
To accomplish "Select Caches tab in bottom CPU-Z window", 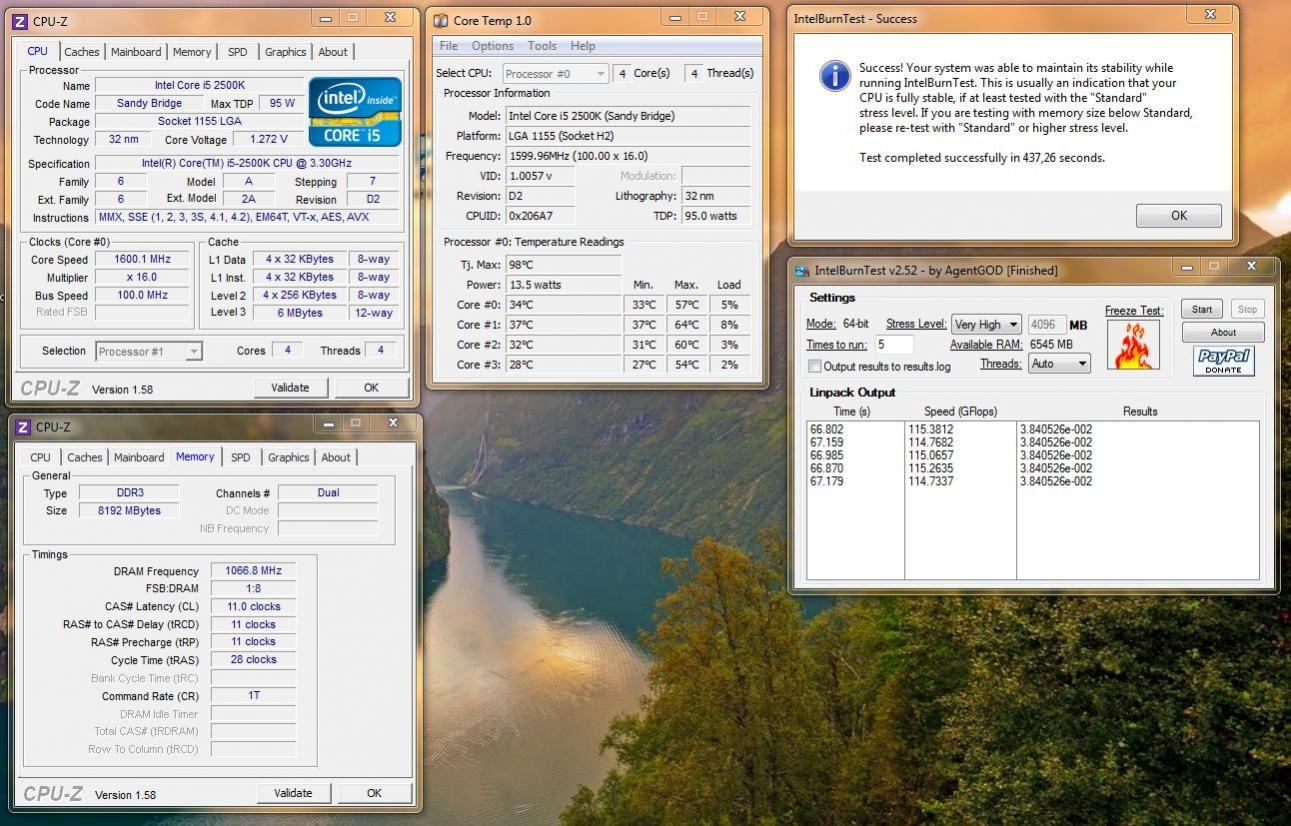I will 84,458.
